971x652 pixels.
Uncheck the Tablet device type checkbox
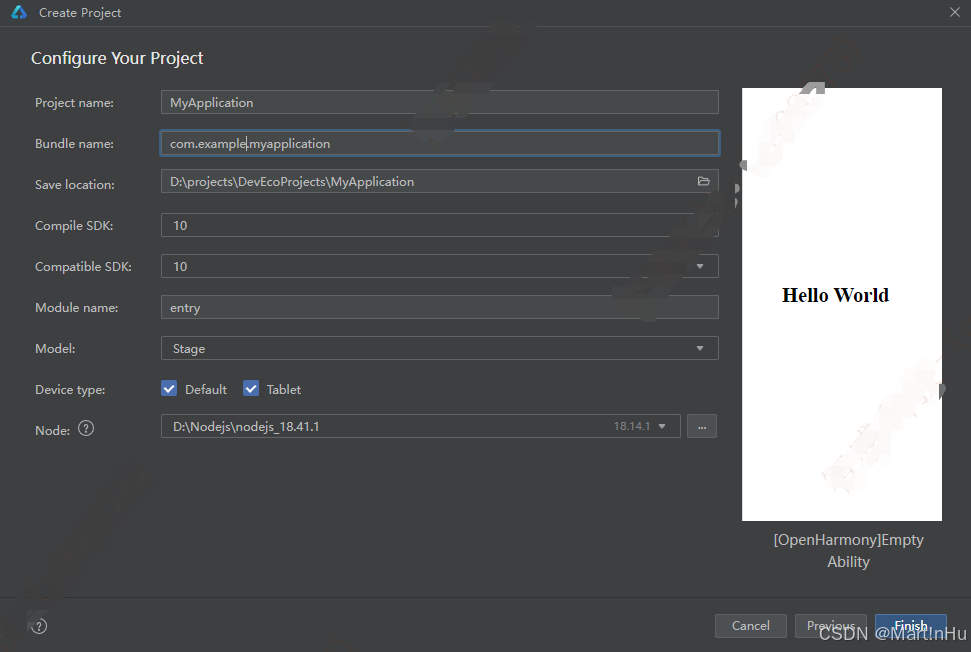(x=251, y=389)
